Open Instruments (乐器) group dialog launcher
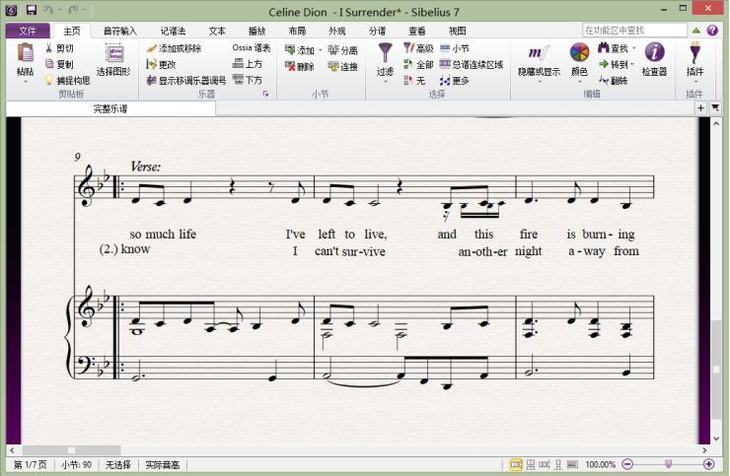This screenshot has height=476, width=730. pyautogui.click(x=266, y=94)
